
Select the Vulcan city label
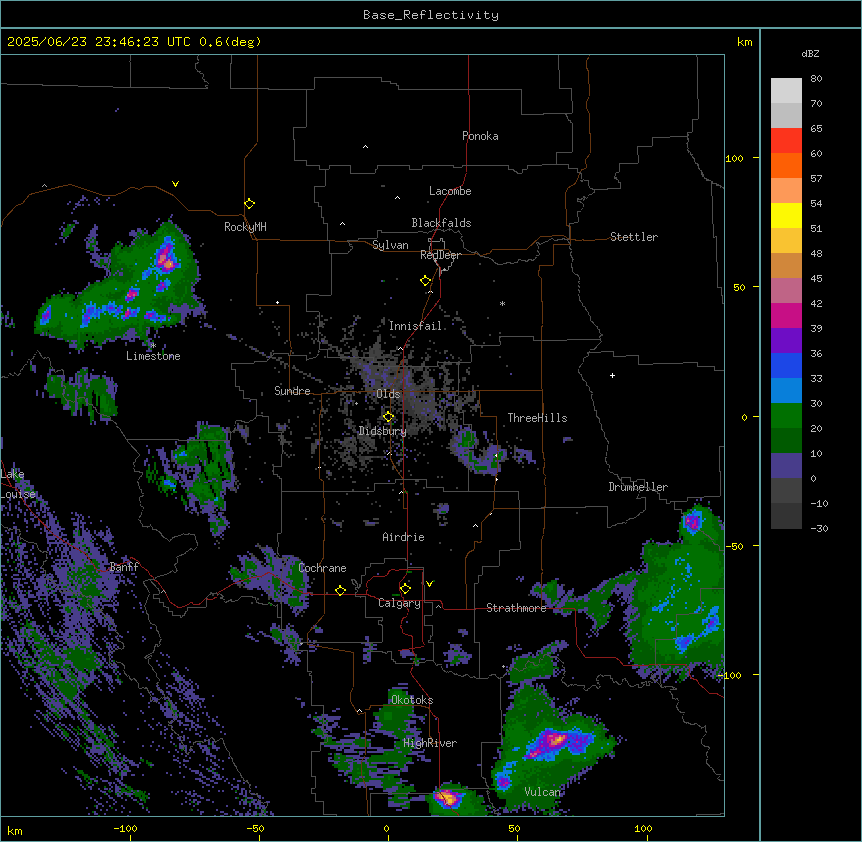pos(542,792)
